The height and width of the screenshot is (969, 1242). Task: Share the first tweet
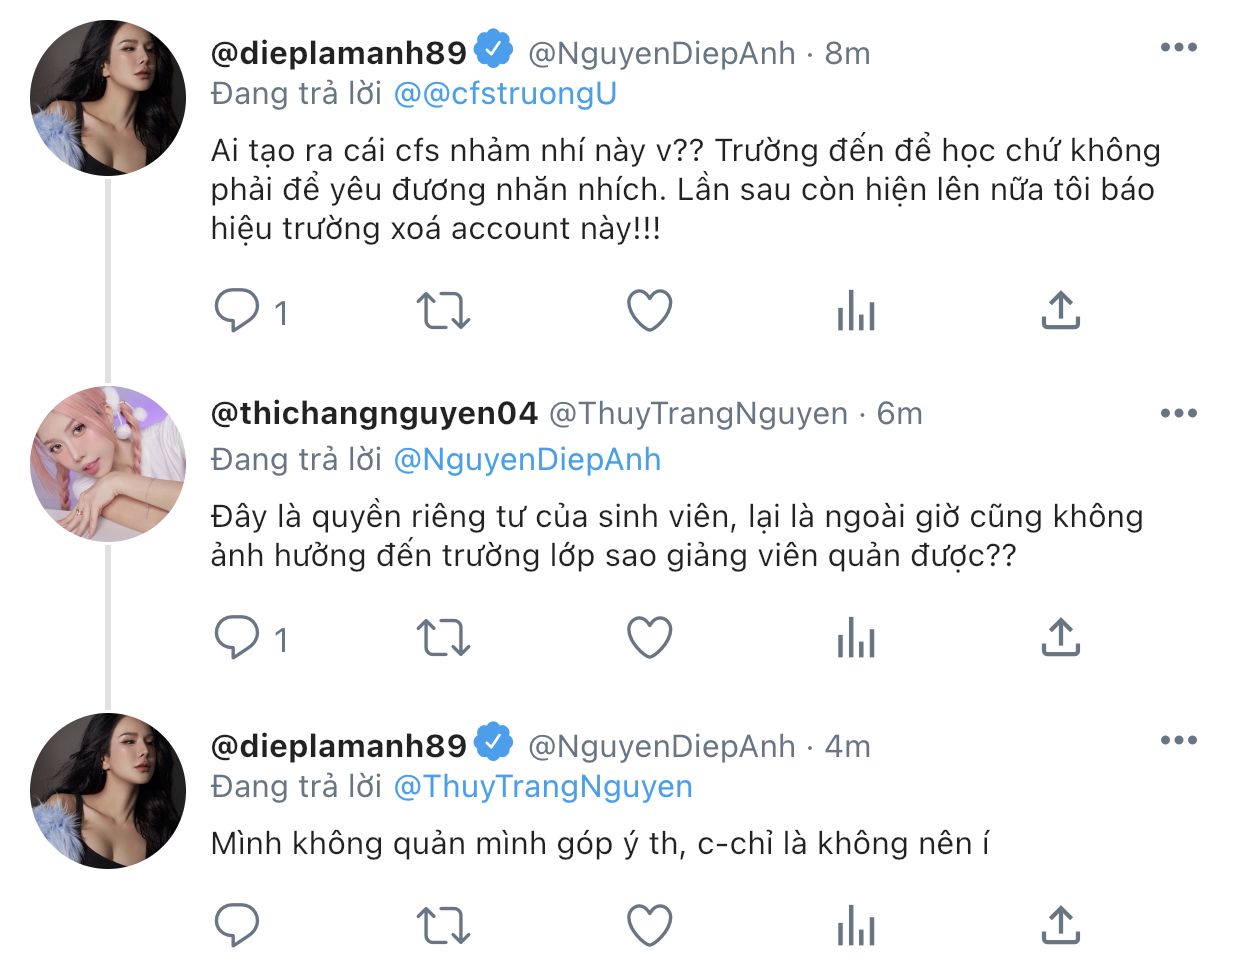(x=1060, y=311)
